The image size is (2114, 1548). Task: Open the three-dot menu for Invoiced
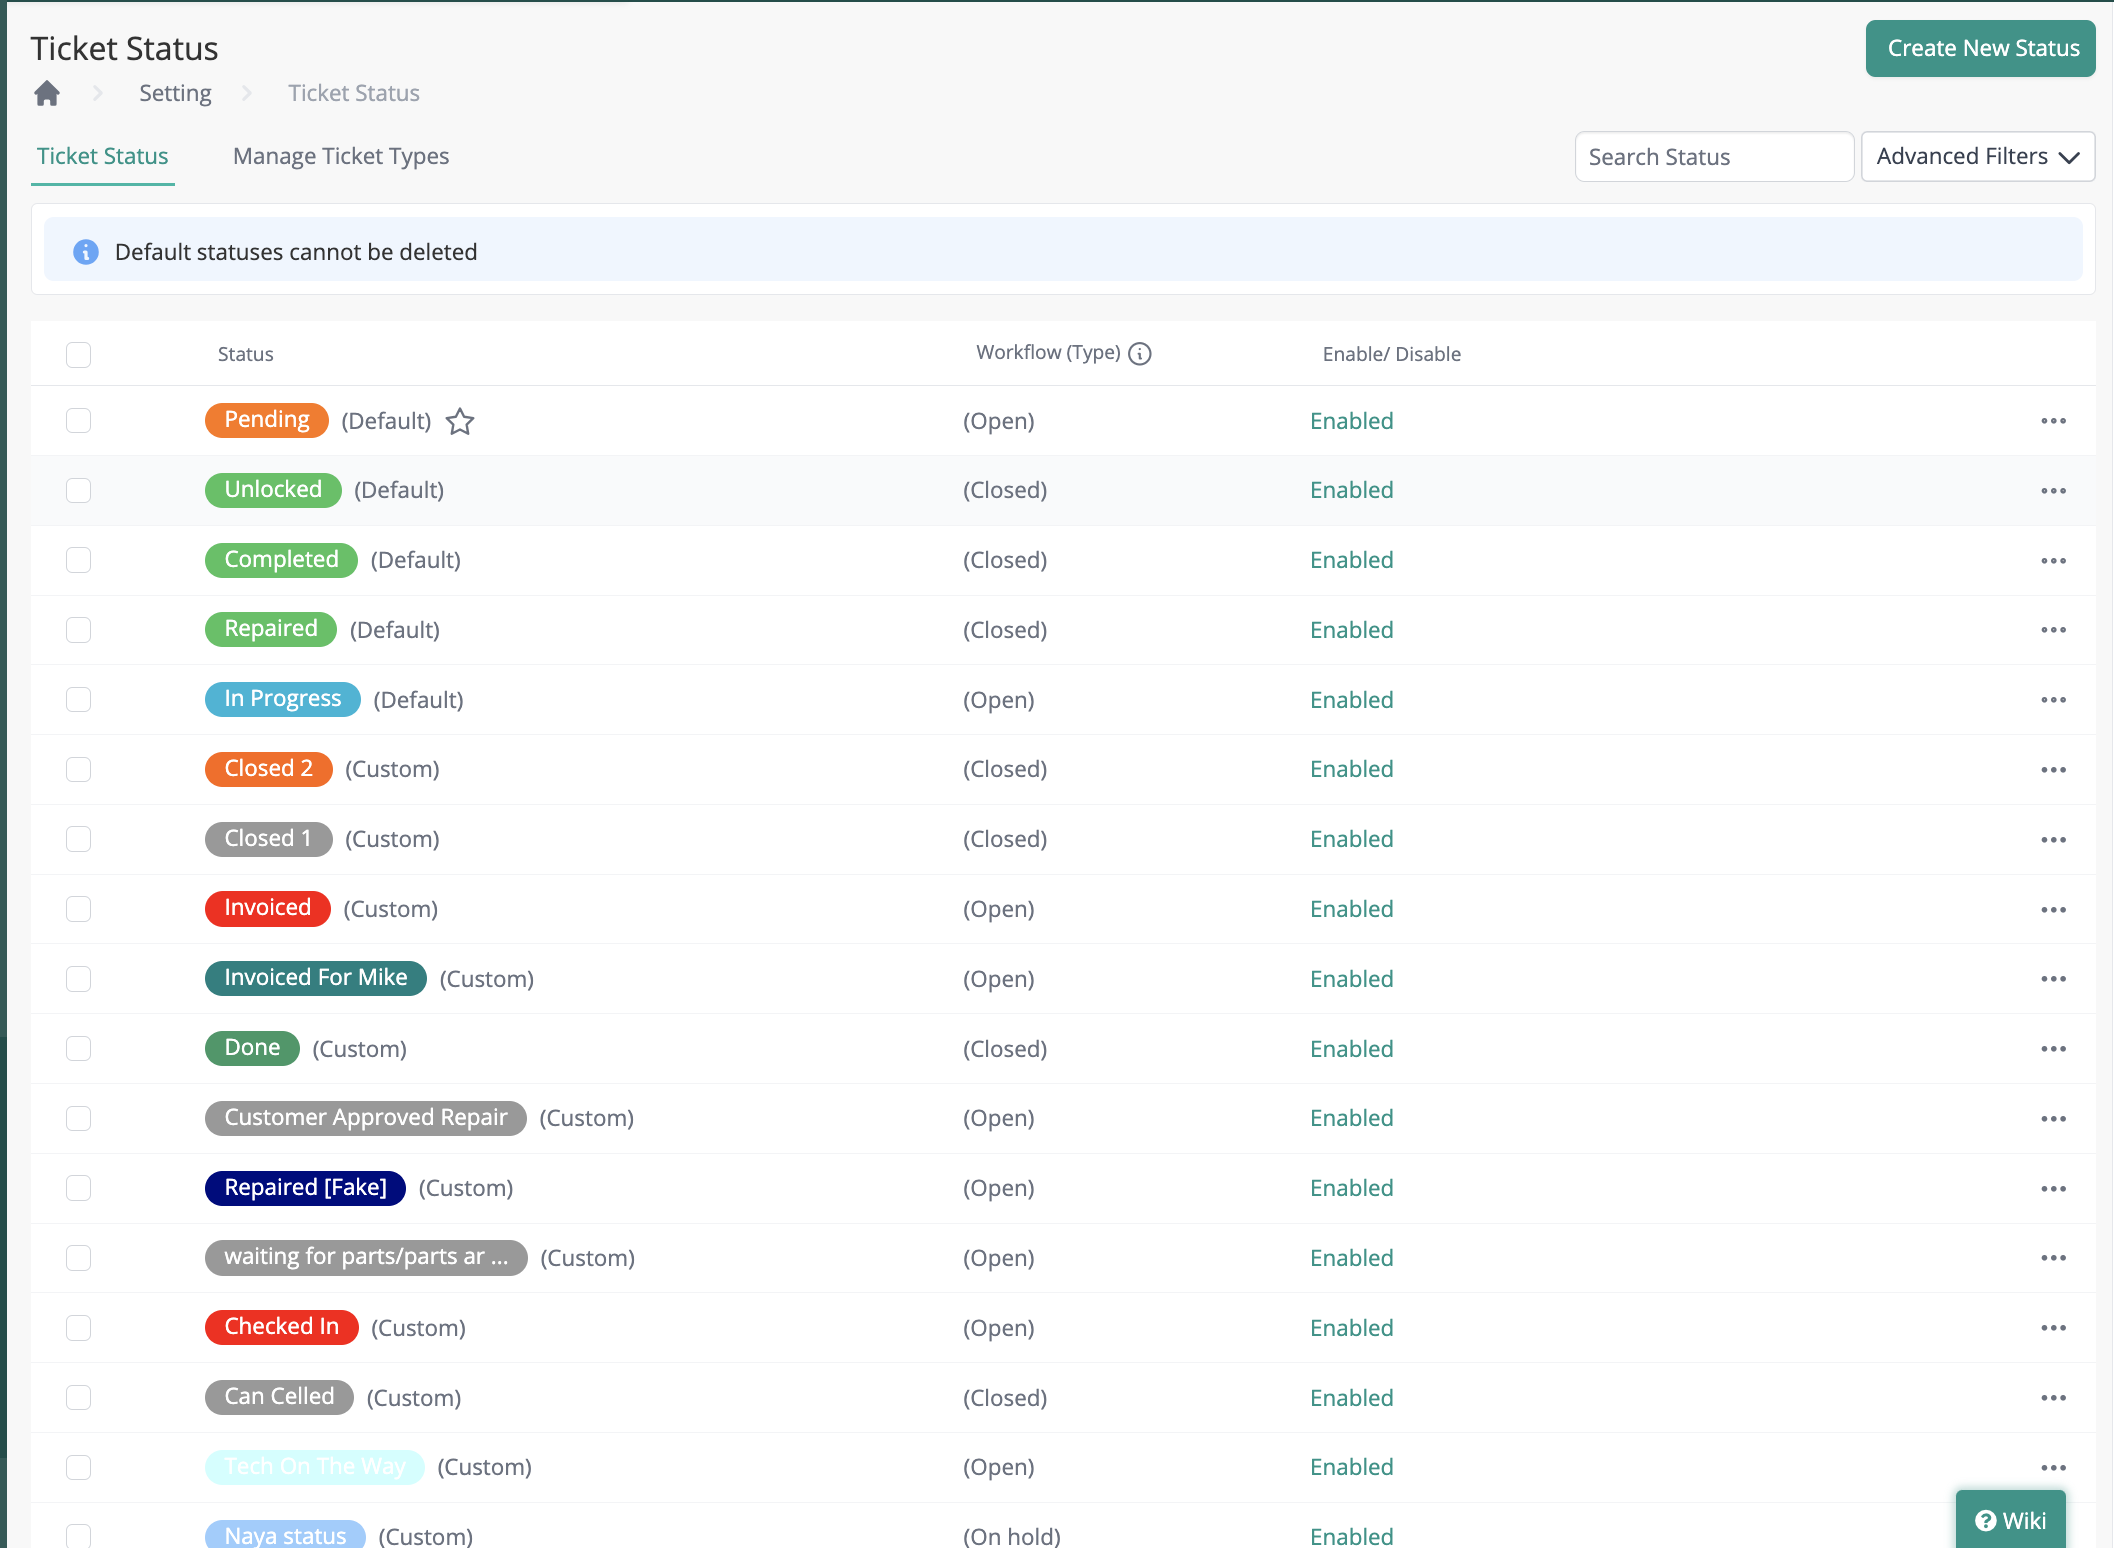2053,910
